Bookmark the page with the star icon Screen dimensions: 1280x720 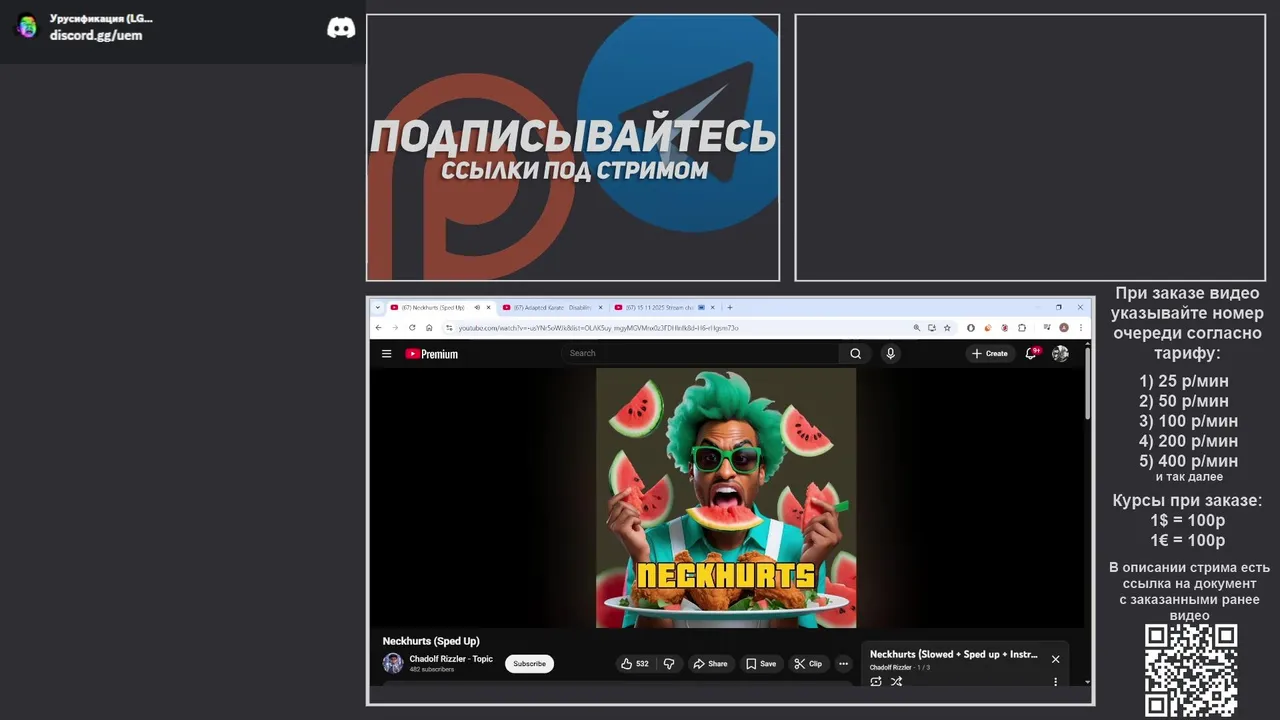947,327
